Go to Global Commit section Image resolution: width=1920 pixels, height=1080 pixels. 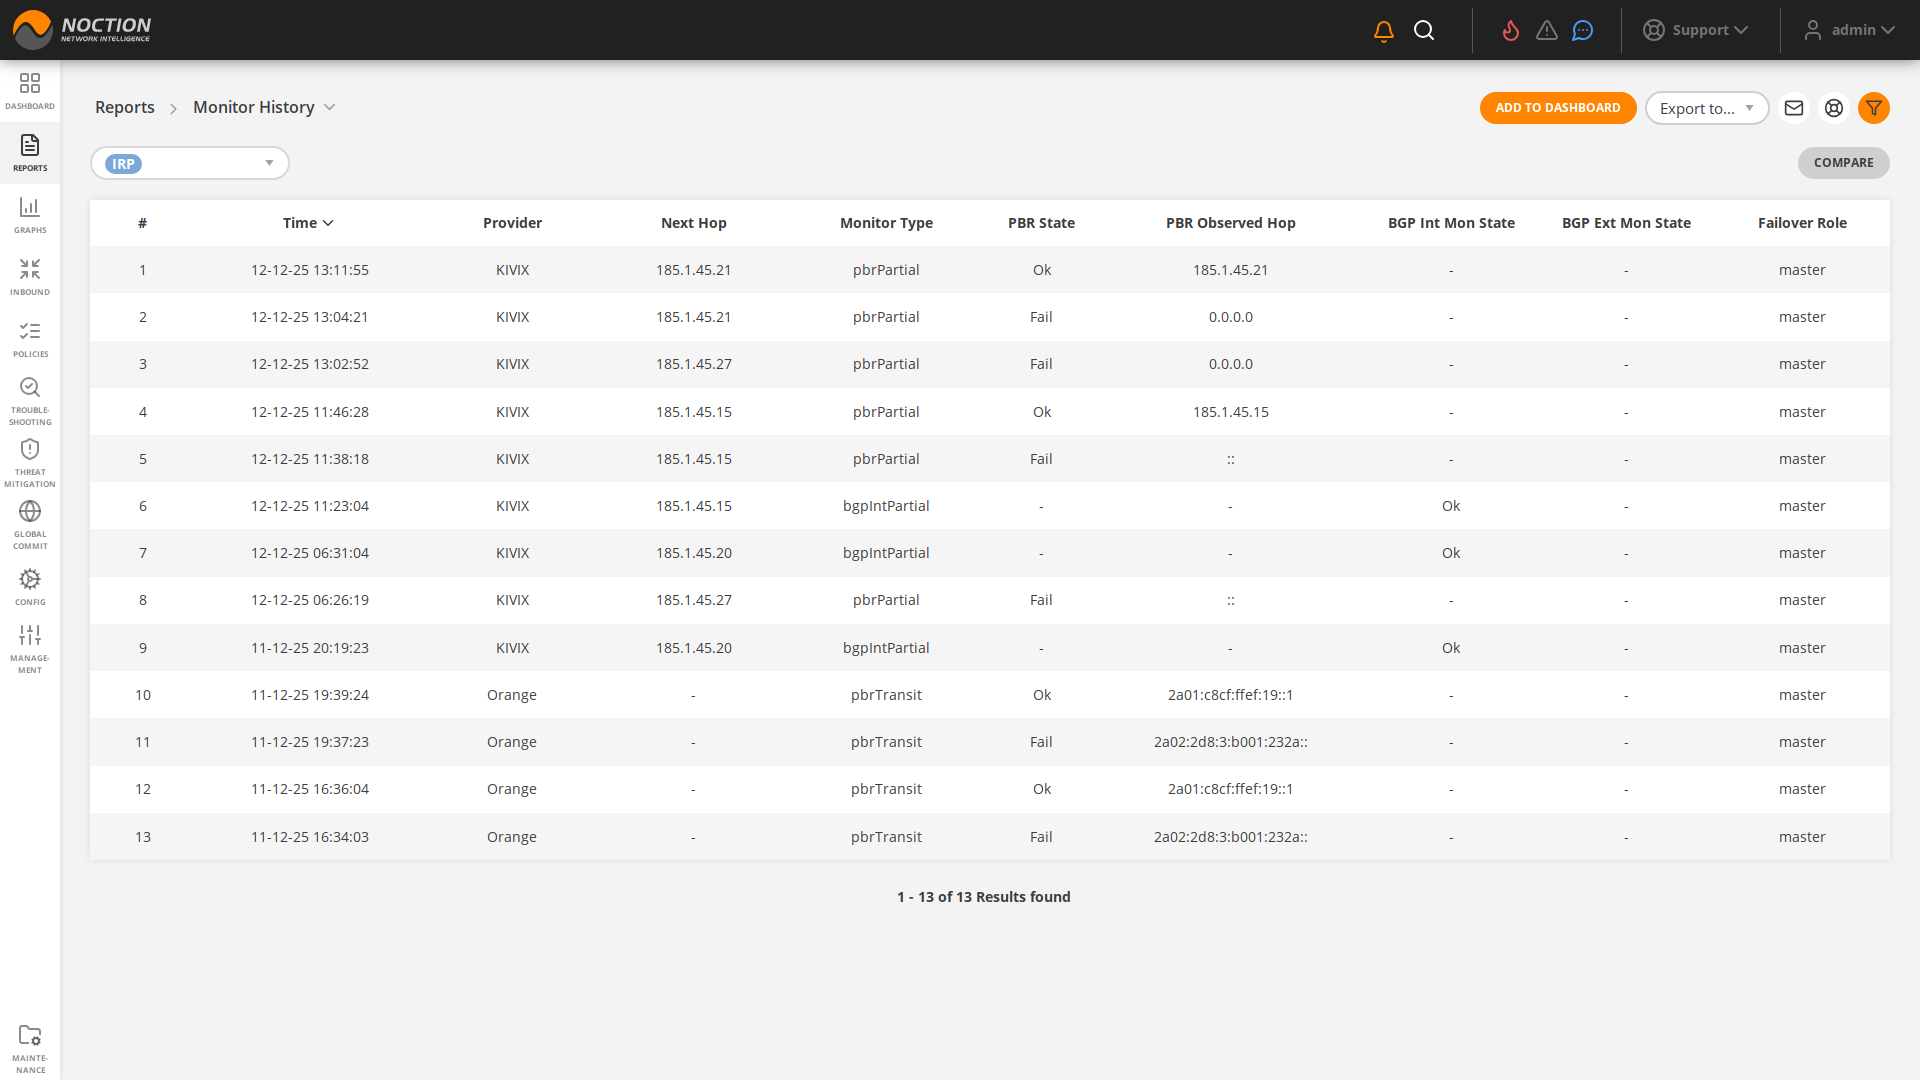point(30,525)
